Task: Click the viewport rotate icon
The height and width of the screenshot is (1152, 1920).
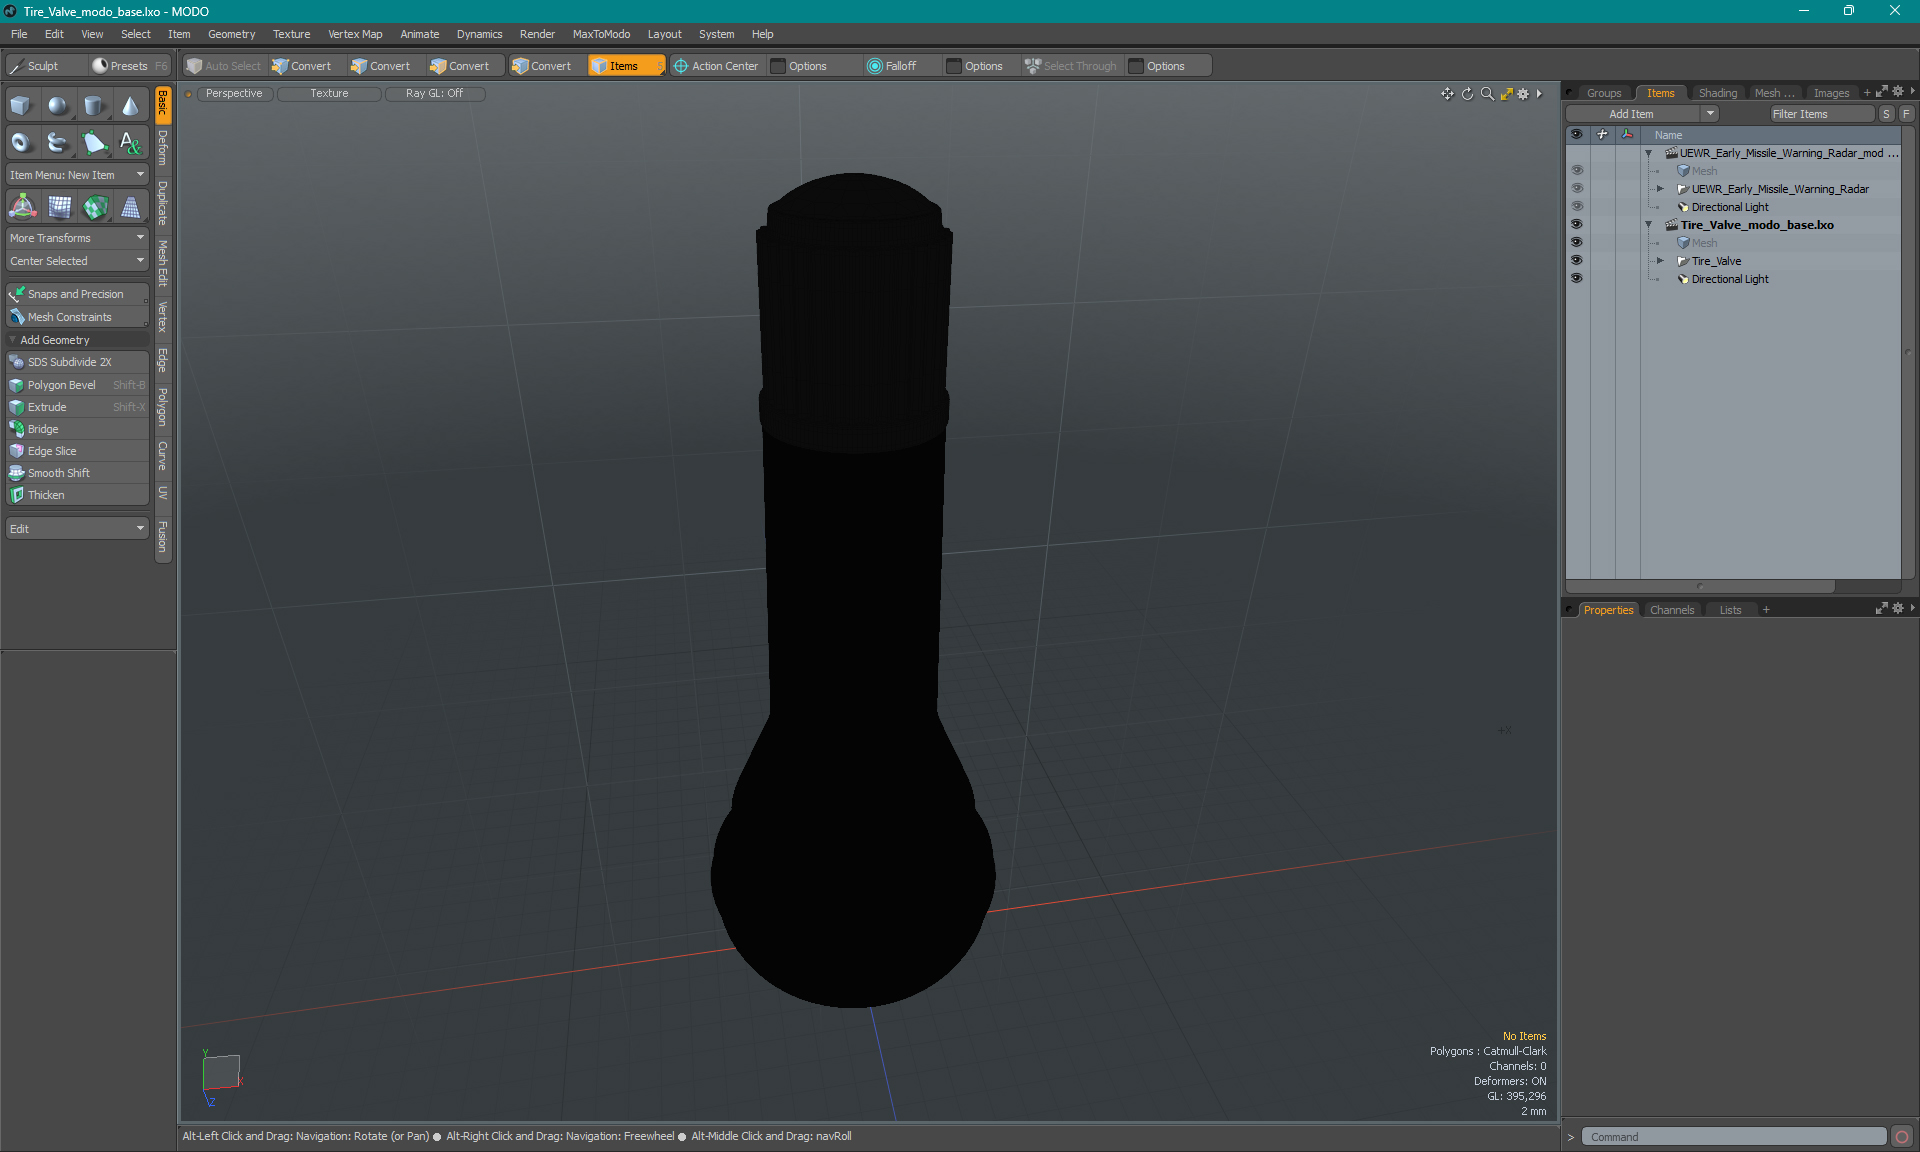Action: [x=1467, y=94]
